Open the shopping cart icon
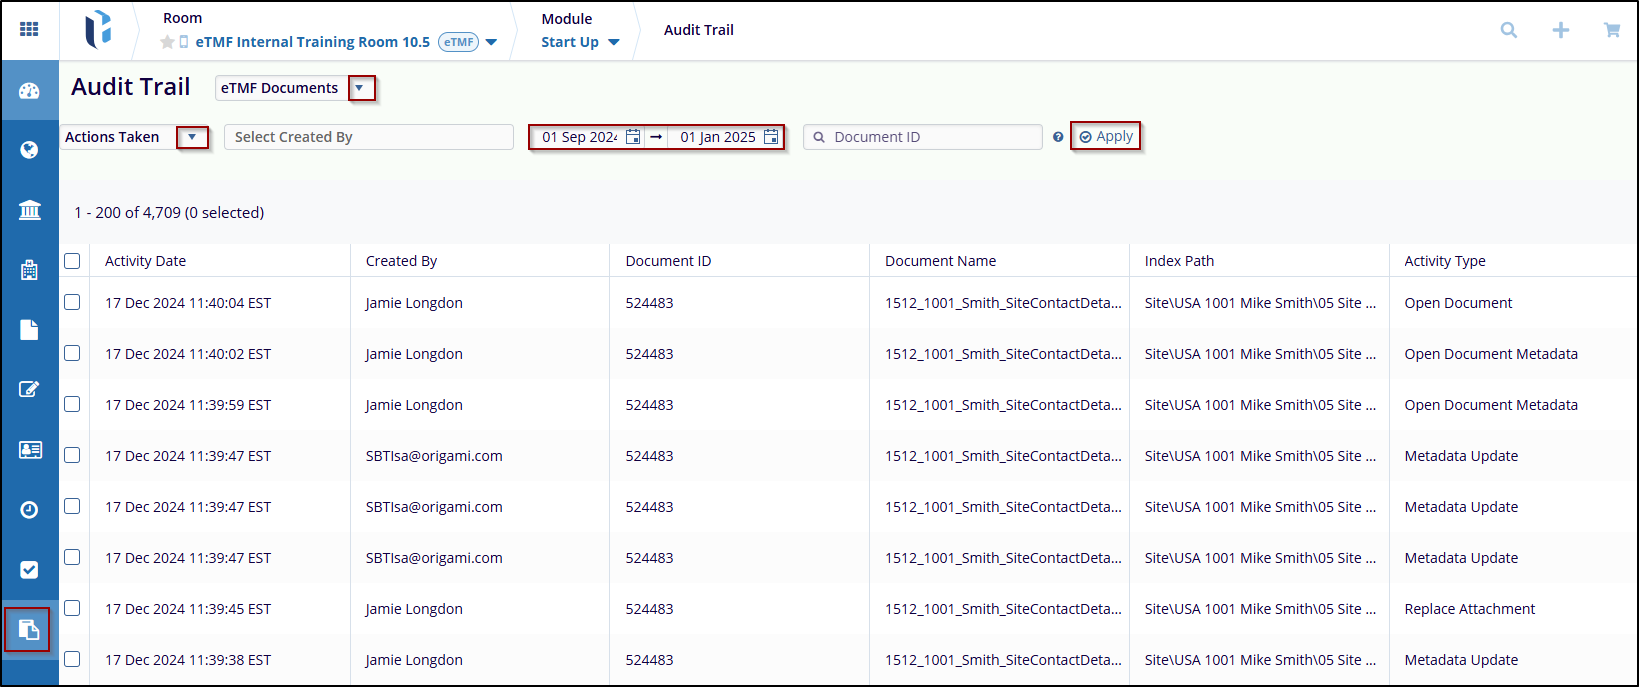The image size is (1639, 687). (x=1611, y=30)
